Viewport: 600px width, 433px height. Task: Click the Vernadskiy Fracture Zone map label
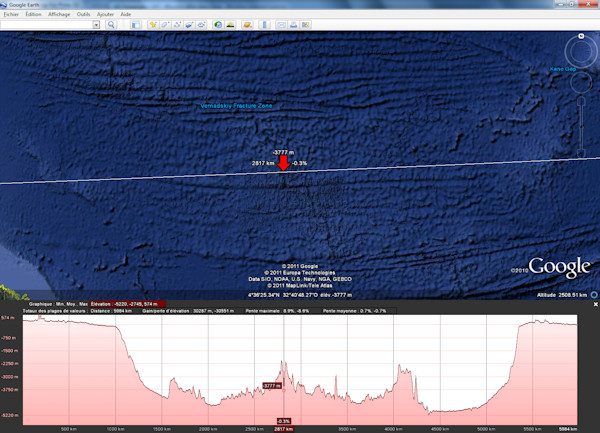(236, 106)
